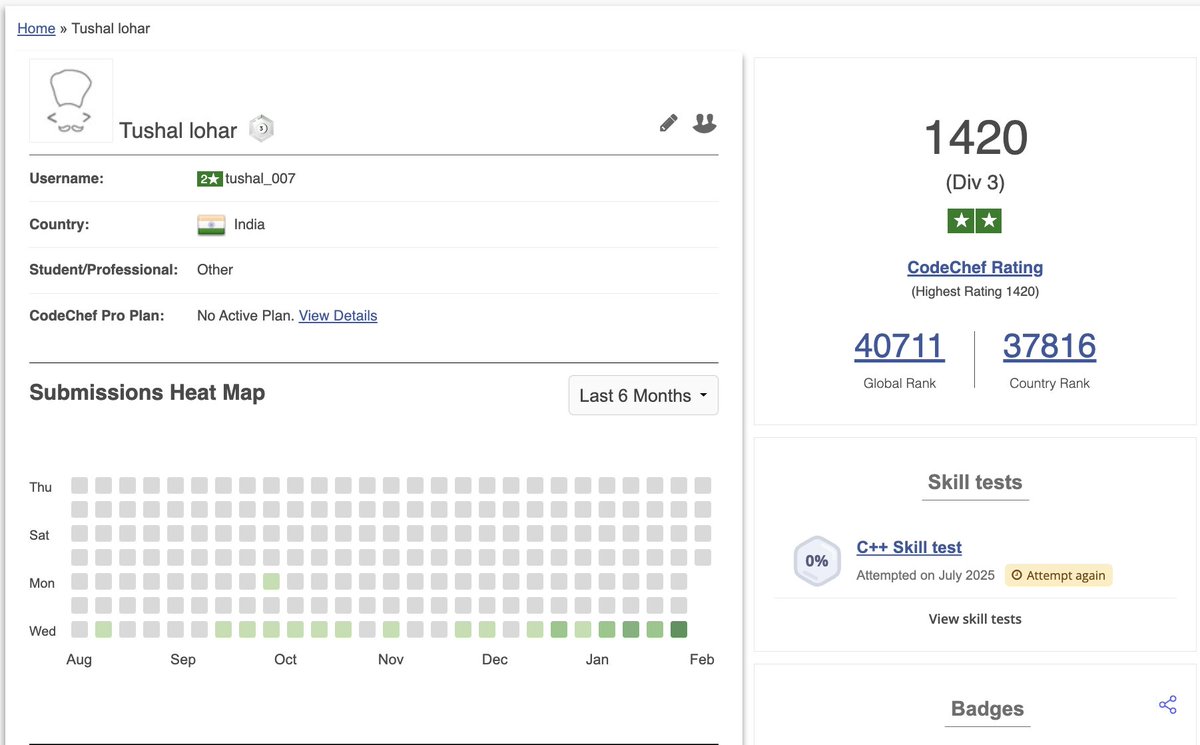Click the two green stars rating icon
1200x745 pixels.
(x=975, y=221)
